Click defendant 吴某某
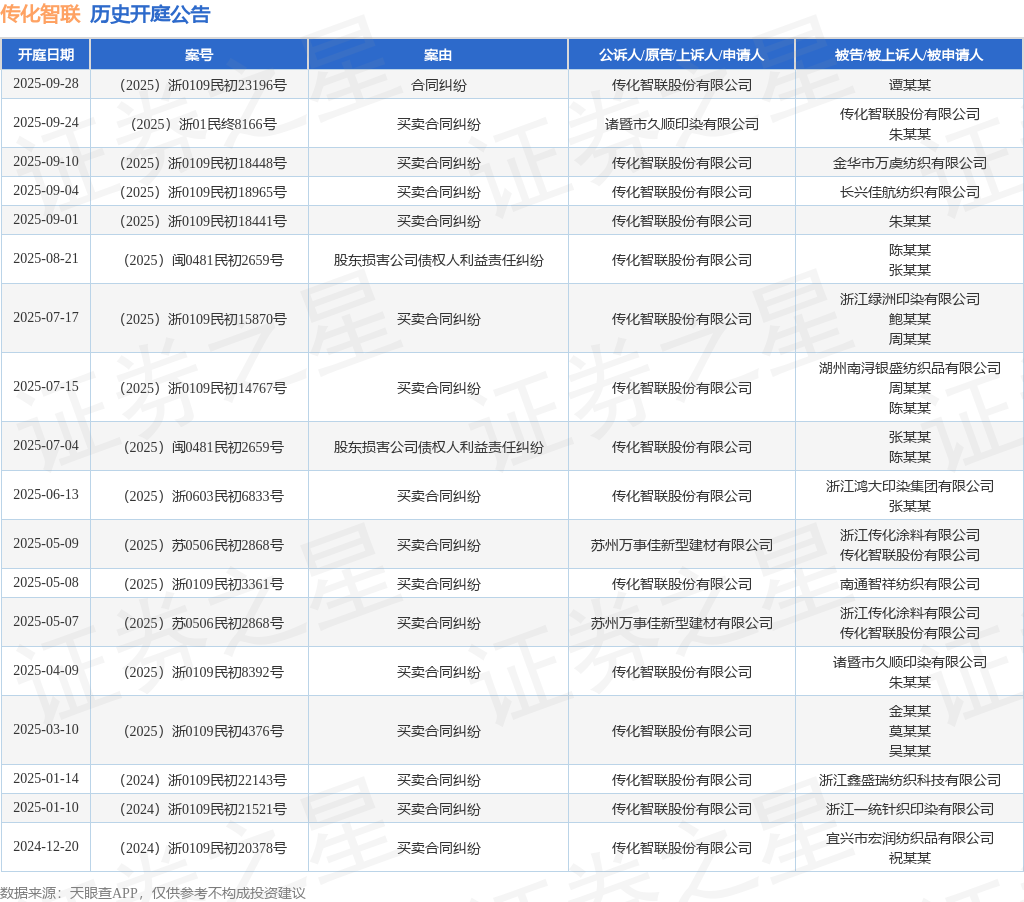Screen dimensions: 1024x902 [x=909, y=751]
